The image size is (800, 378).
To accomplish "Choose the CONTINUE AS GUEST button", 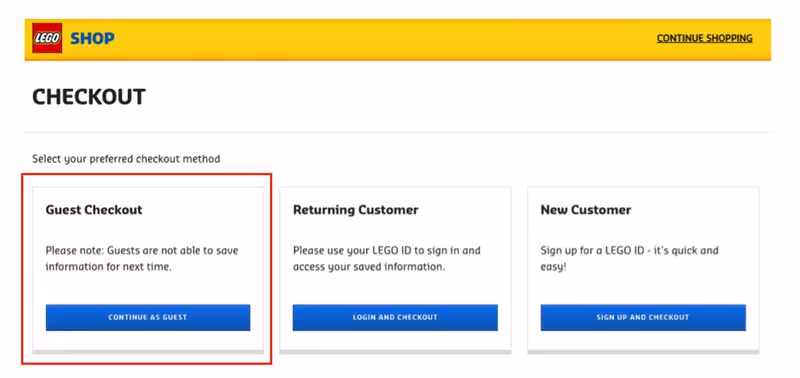I will point(148,317).
